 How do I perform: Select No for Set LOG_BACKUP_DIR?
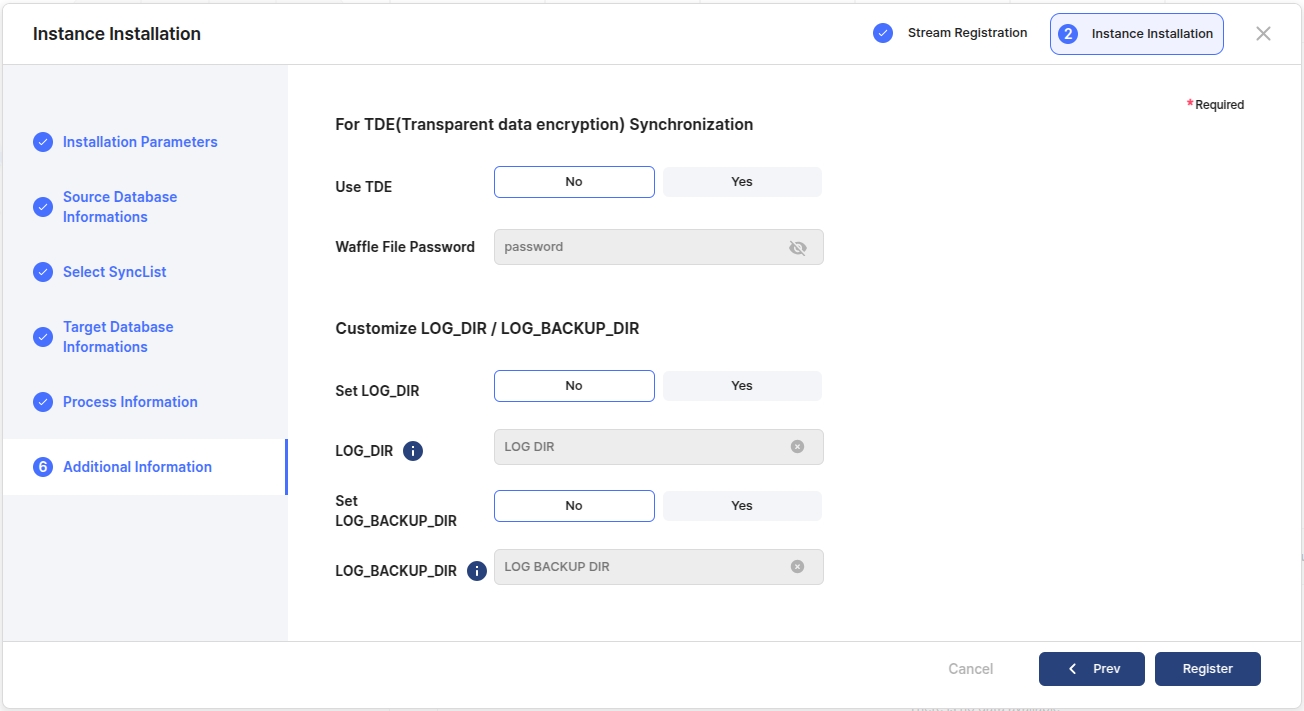[x=574, y=506]
